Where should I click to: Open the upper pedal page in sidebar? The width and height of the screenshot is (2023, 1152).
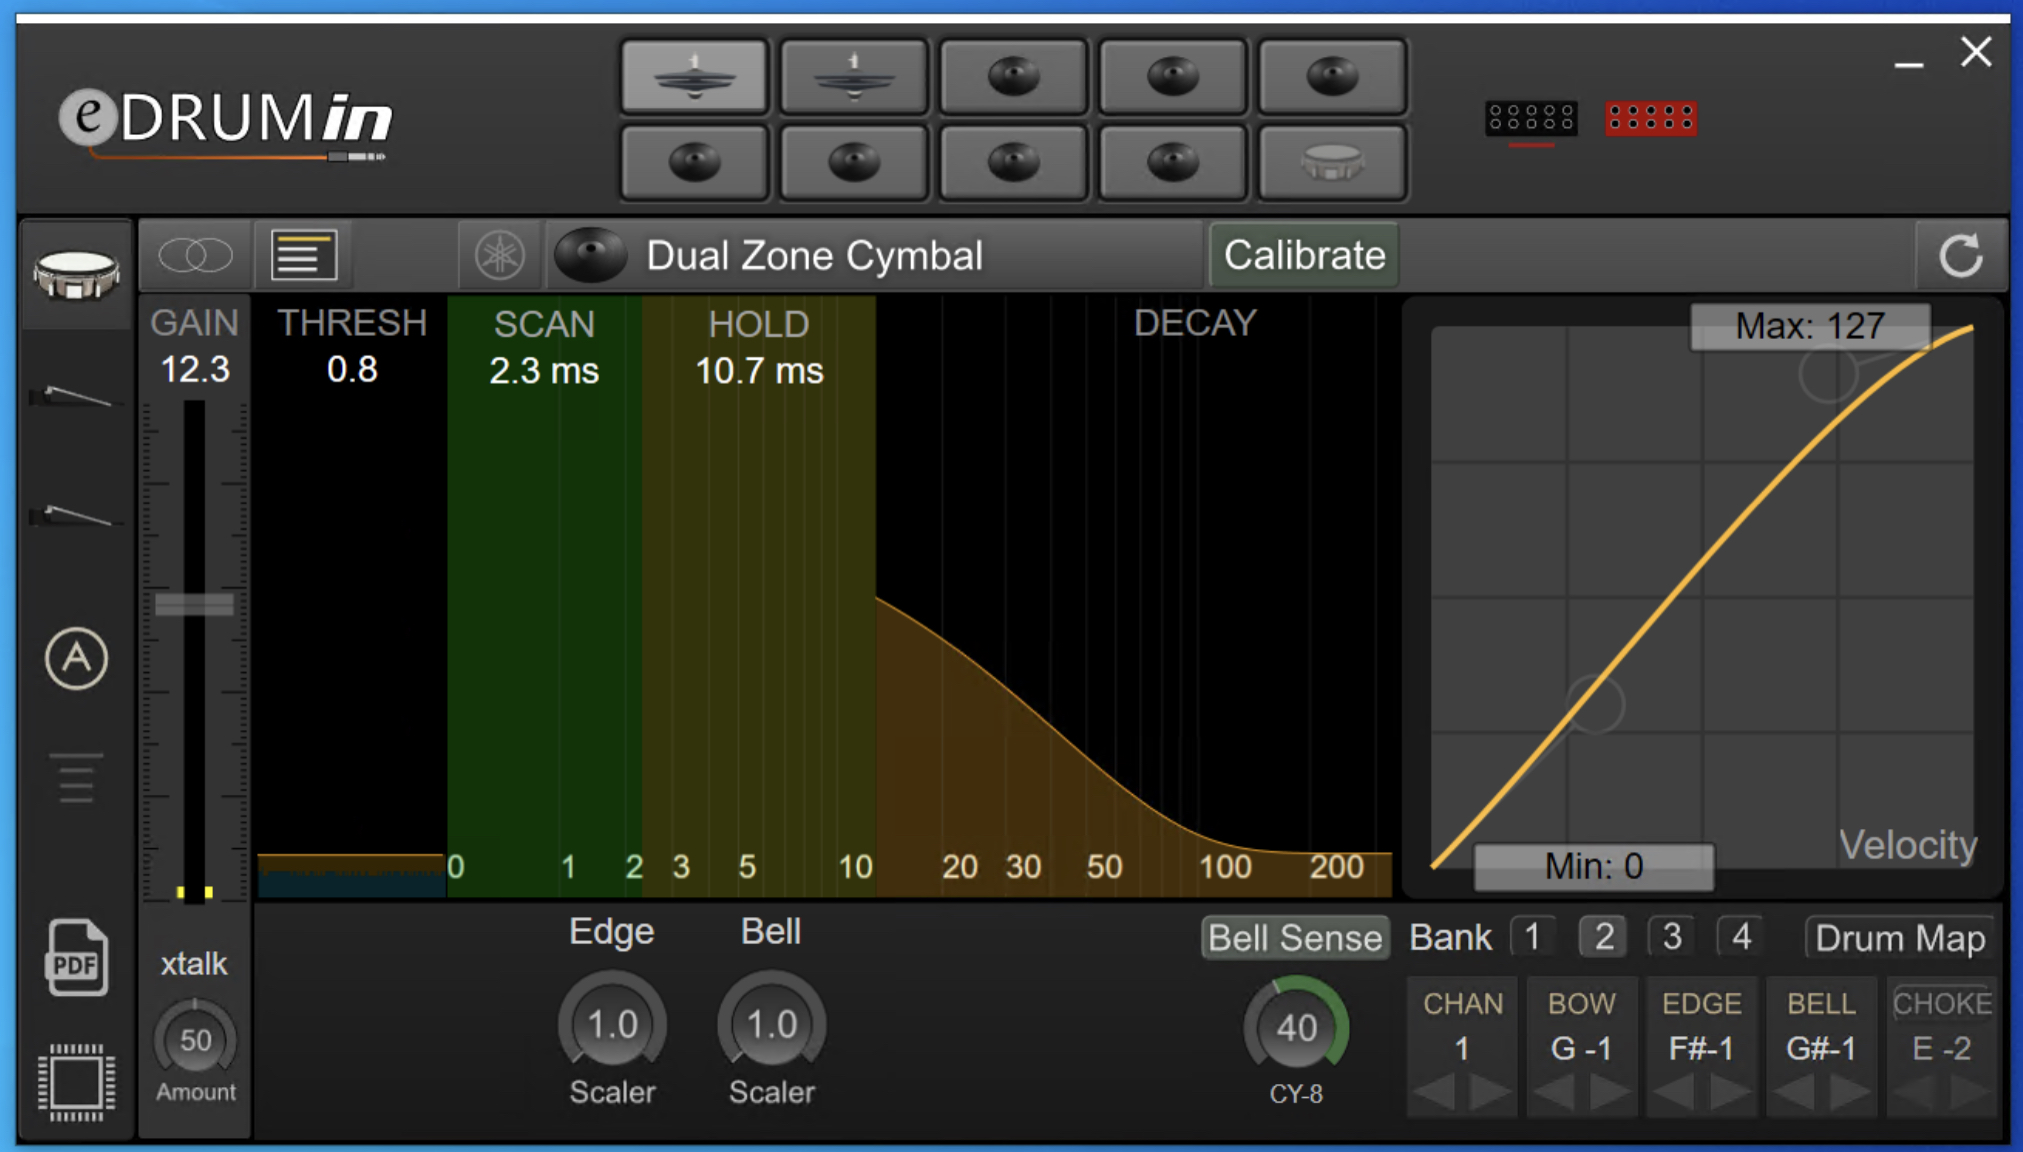pos(76,397)
